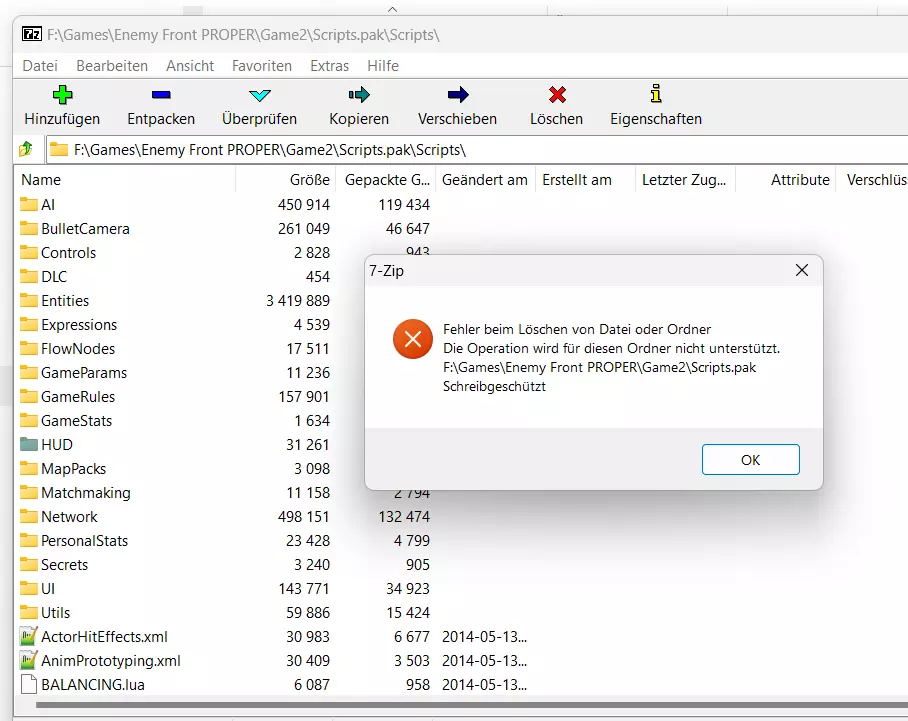Select the Entities folder icon
Screen dimensions: 908x721
pyautogui.click(x=28, y=301)
